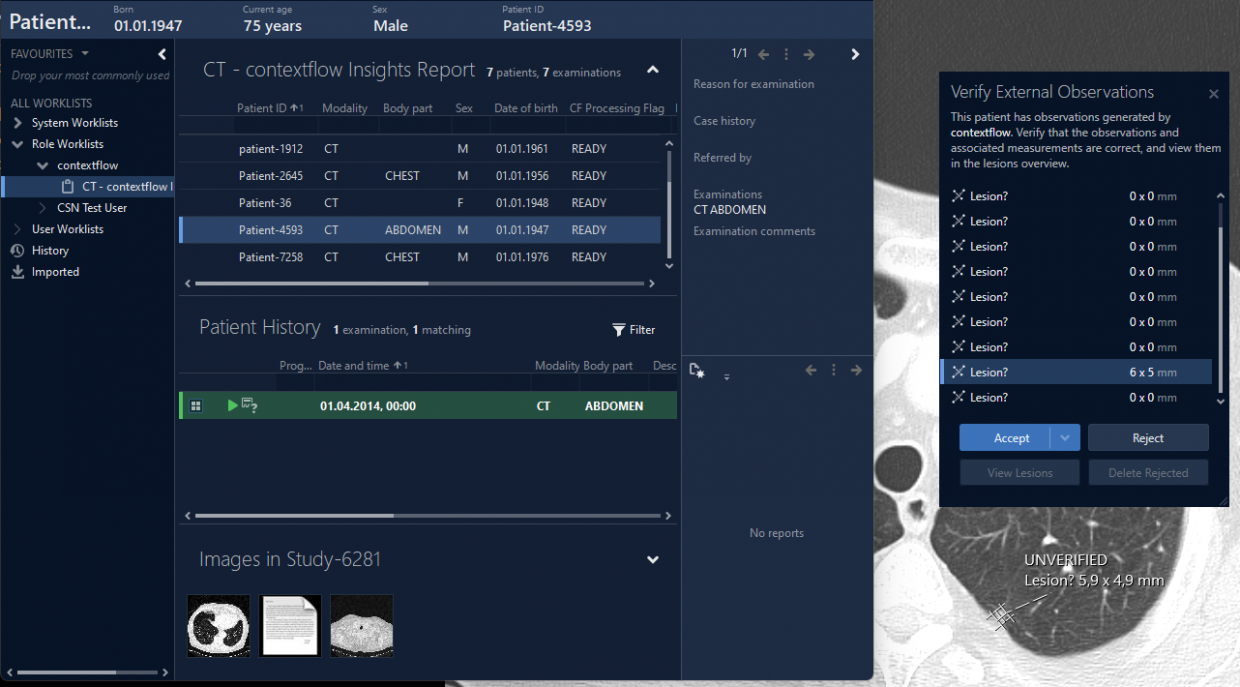
Task: Click the History clock icon
Action: (17, 251)
